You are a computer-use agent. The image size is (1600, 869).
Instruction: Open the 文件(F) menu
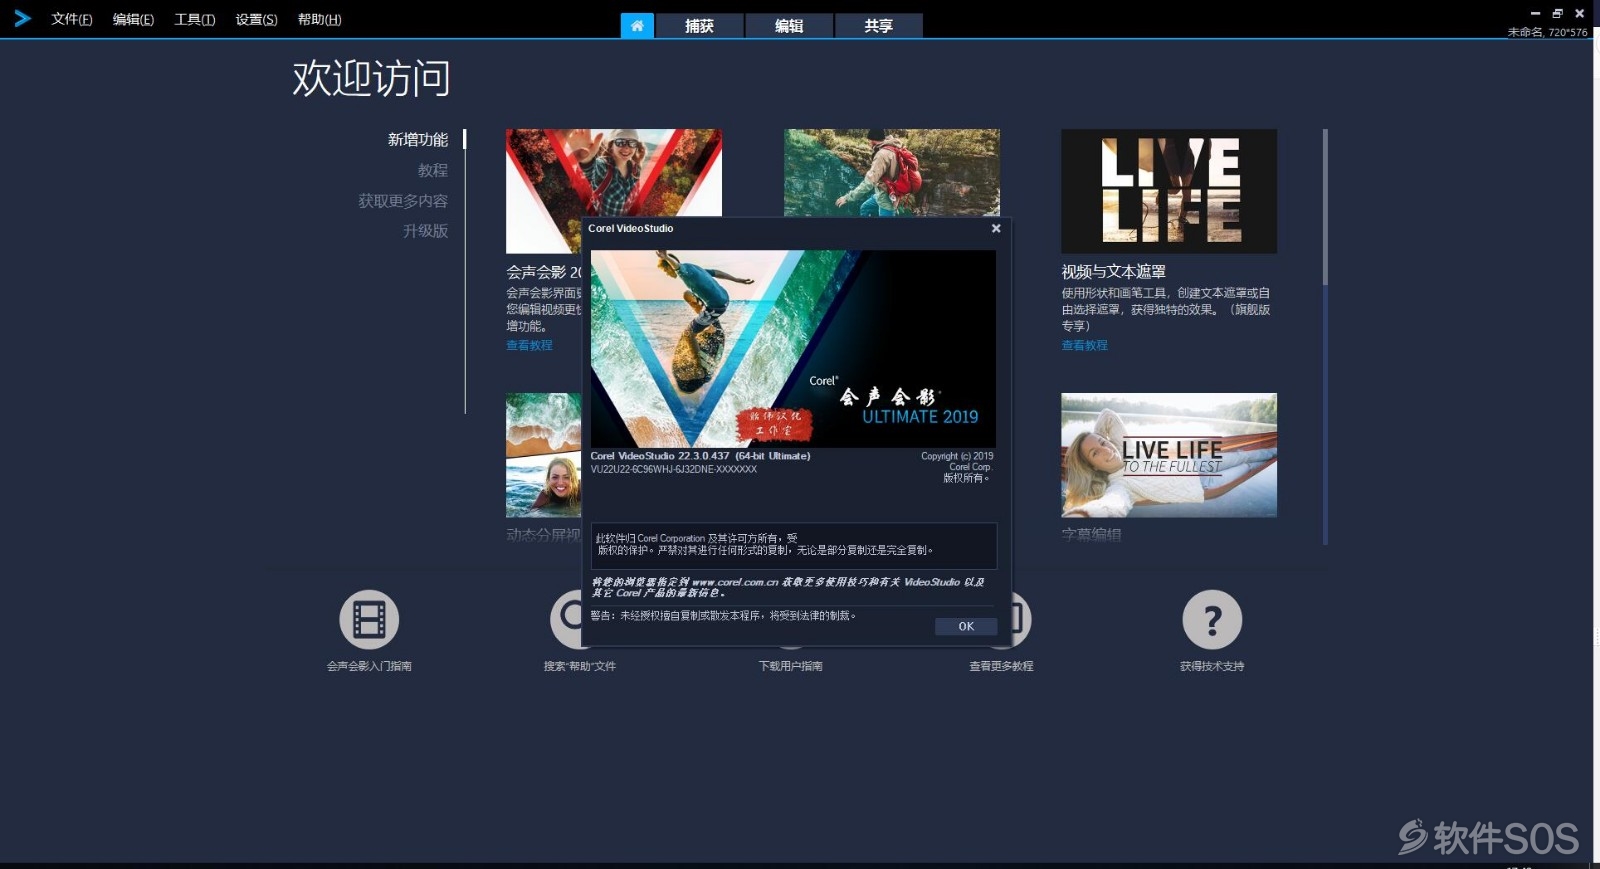tap(72, 19)
